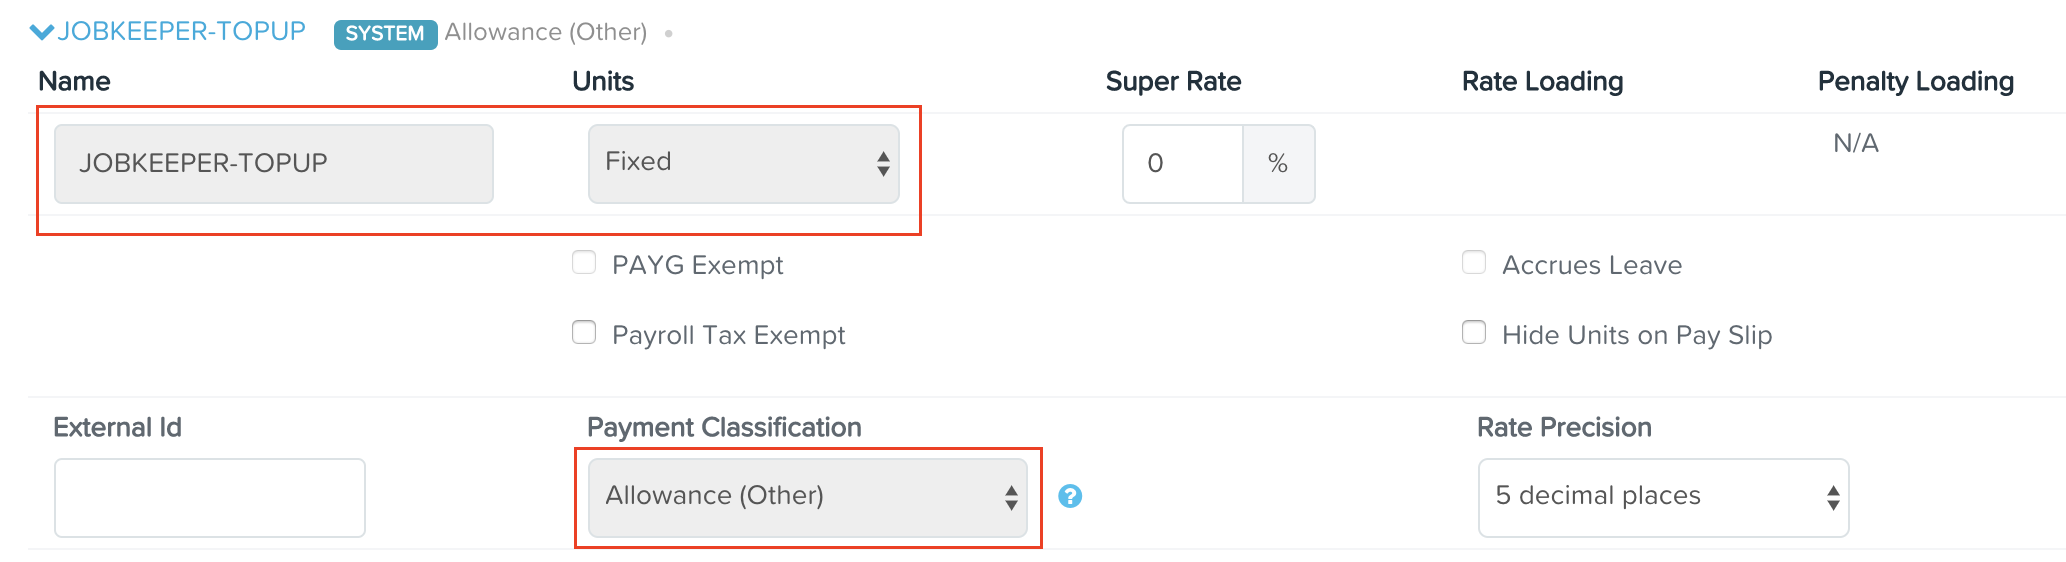2066x562 pixels.
Task: Click inside the External Id text box
Action: (x=210, y=498)
